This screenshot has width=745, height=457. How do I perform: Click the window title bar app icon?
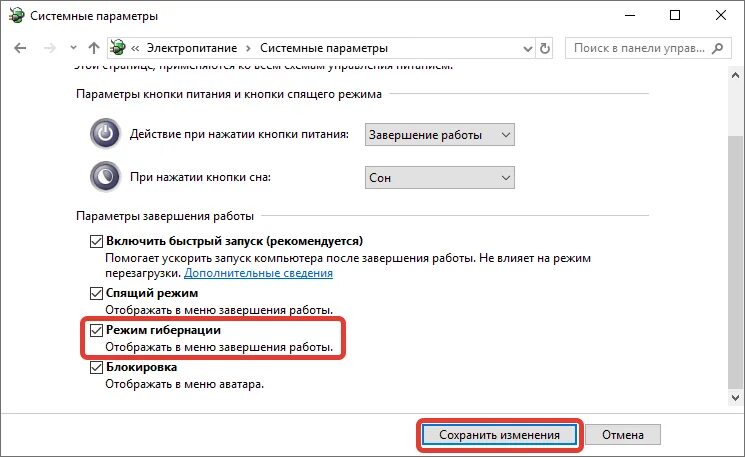(17, 15)
